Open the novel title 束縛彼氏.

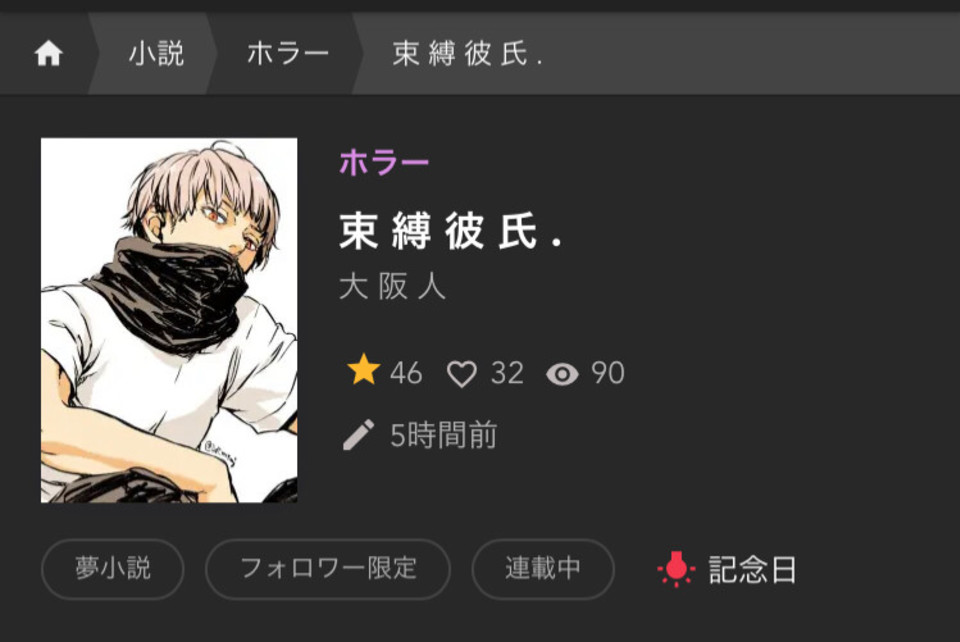click(451, 231)
